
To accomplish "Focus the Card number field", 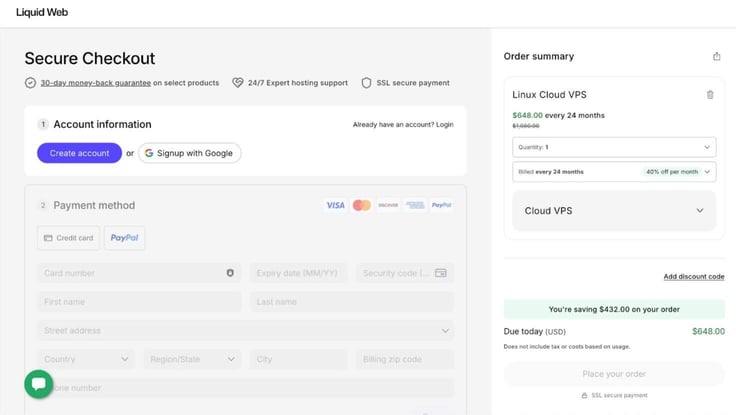I will (x=139, y=273).
